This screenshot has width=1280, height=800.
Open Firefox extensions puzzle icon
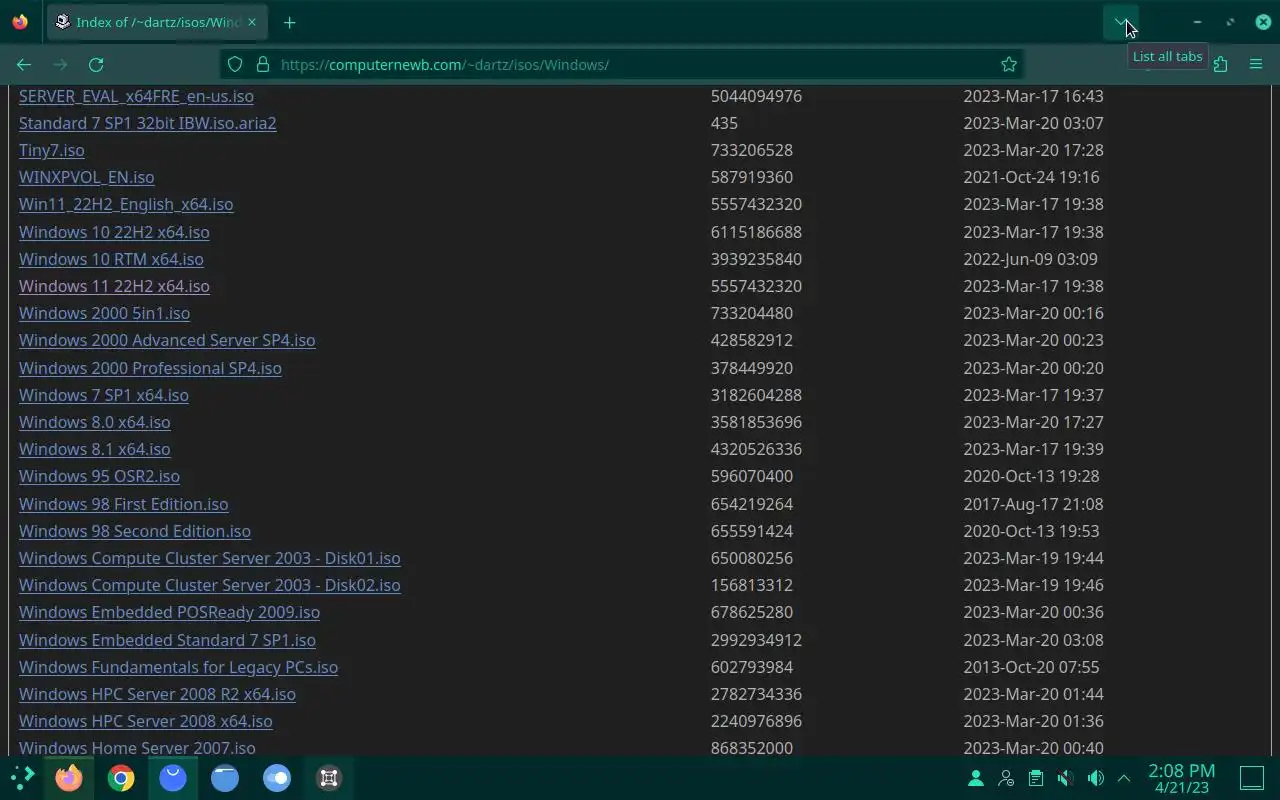coord(1220,64)
